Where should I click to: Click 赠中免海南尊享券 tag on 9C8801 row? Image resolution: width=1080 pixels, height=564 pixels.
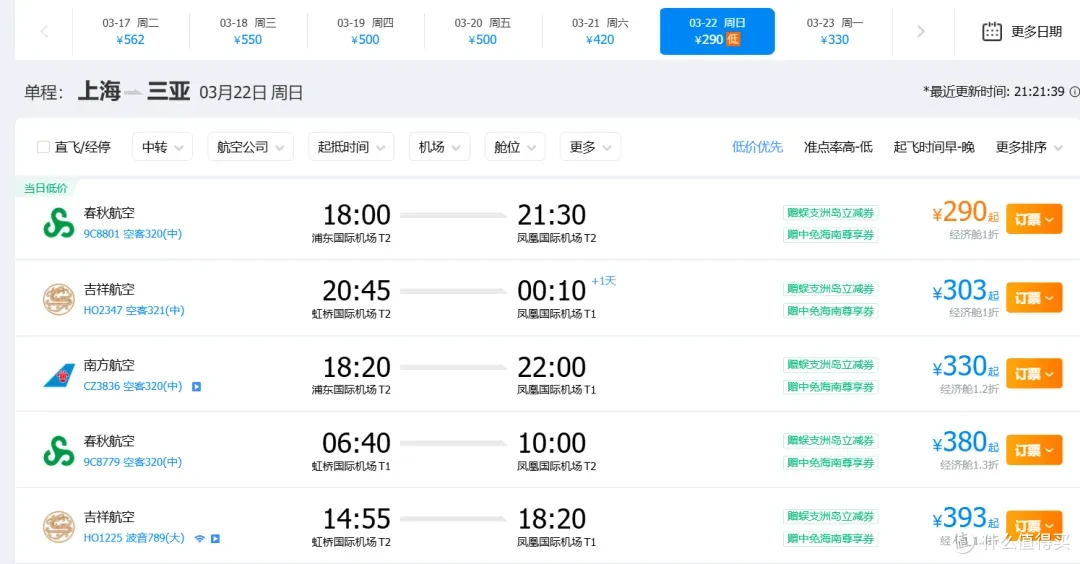[x=831, y=235]
